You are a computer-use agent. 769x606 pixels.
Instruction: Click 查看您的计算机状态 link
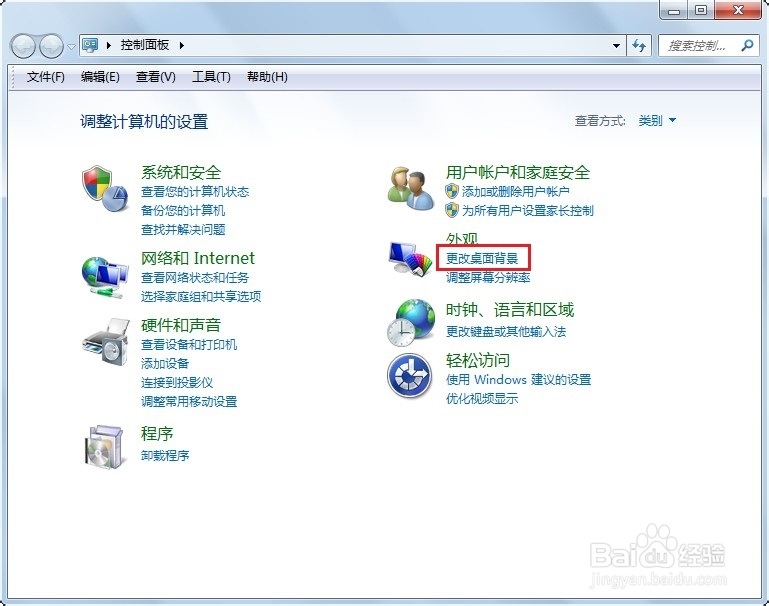pos(195,191)
